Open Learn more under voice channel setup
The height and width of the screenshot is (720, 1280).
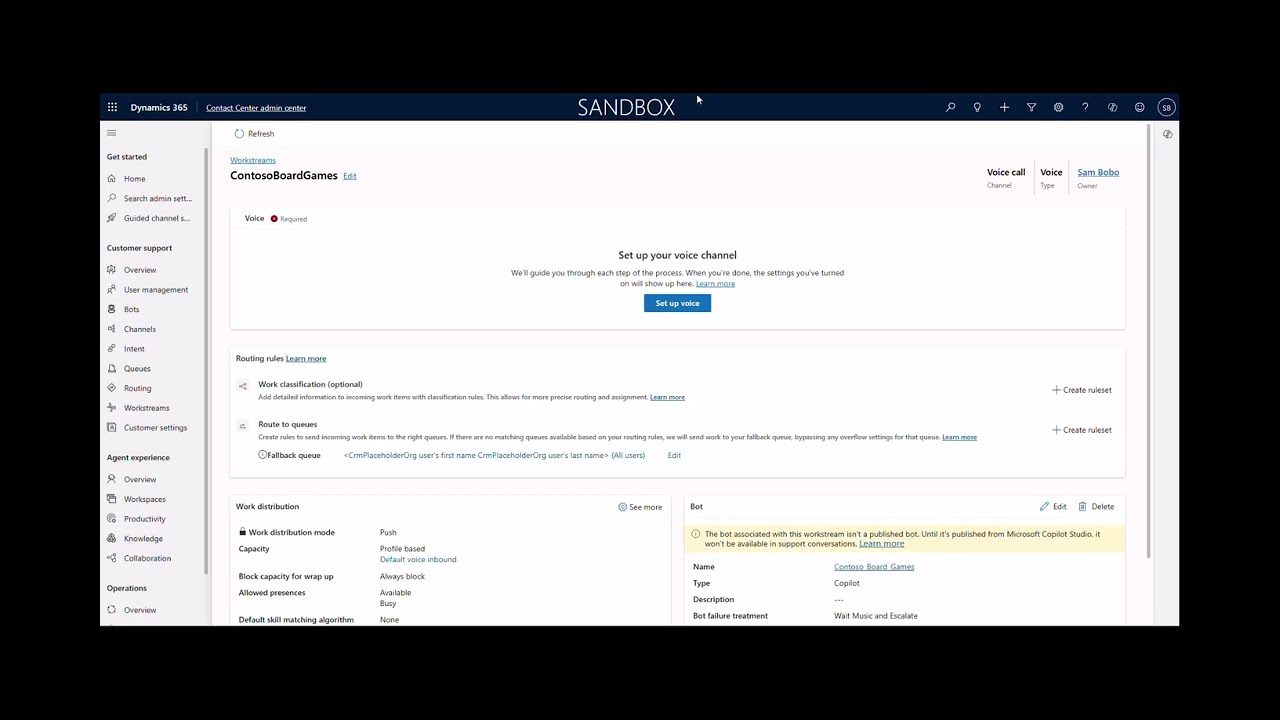click(x=715, y=284)
